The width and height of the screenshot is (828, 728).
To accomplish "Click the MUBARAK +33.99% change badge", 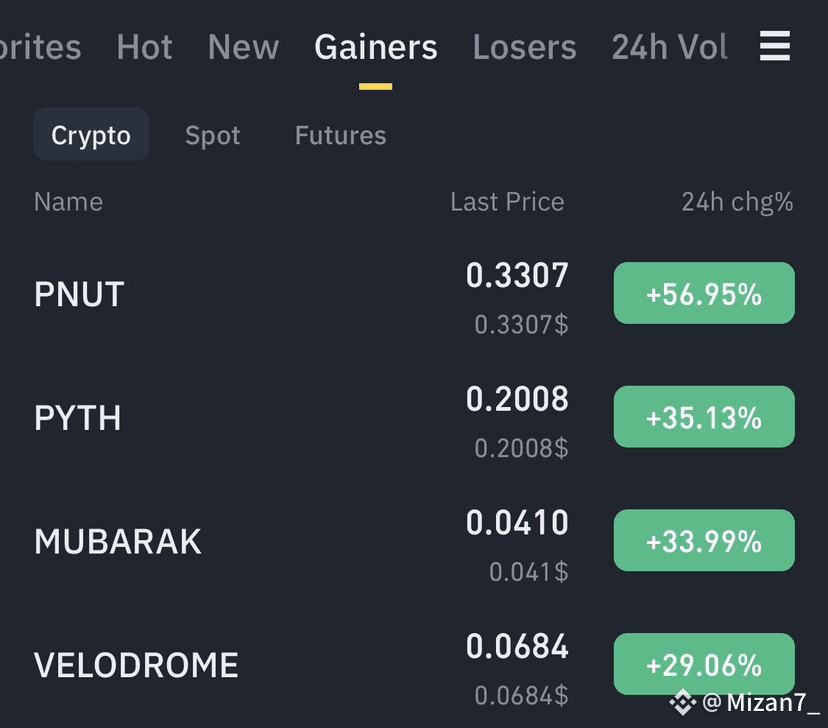I will pos(704,540).
